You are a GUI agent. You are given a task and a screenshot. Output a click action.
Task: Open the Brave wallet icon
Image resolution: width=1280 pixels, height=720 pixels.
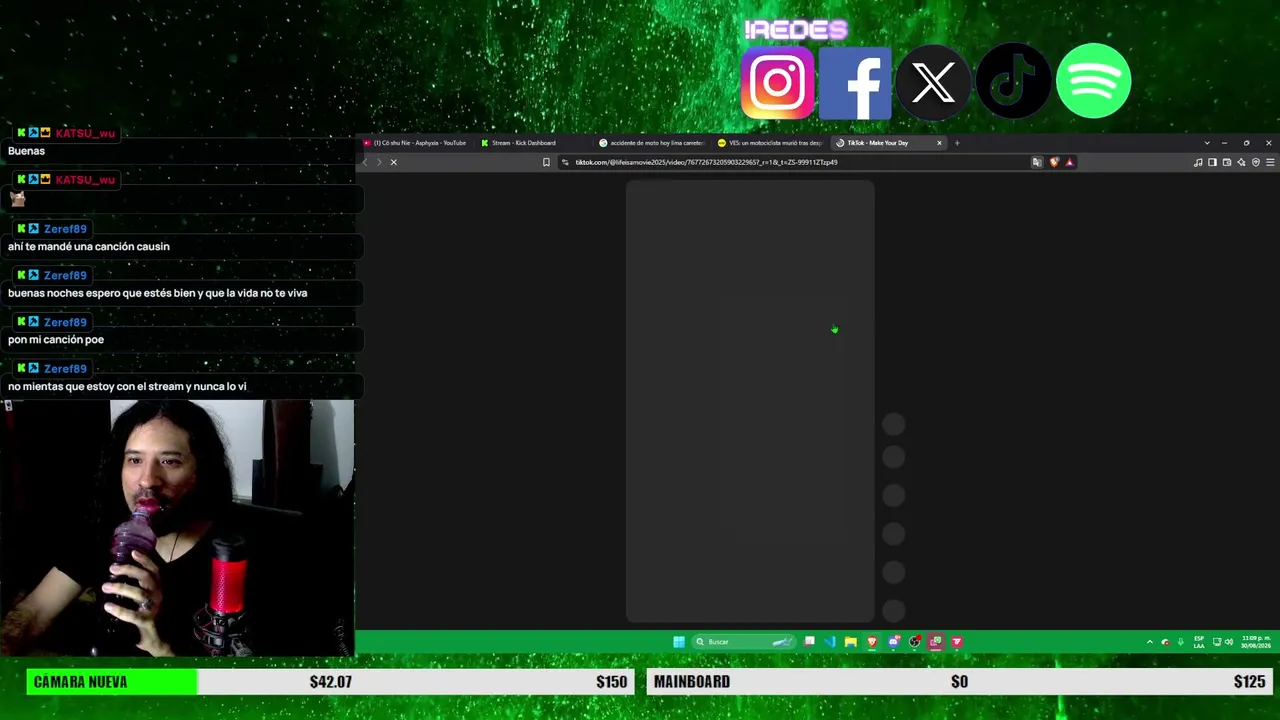1227,162
